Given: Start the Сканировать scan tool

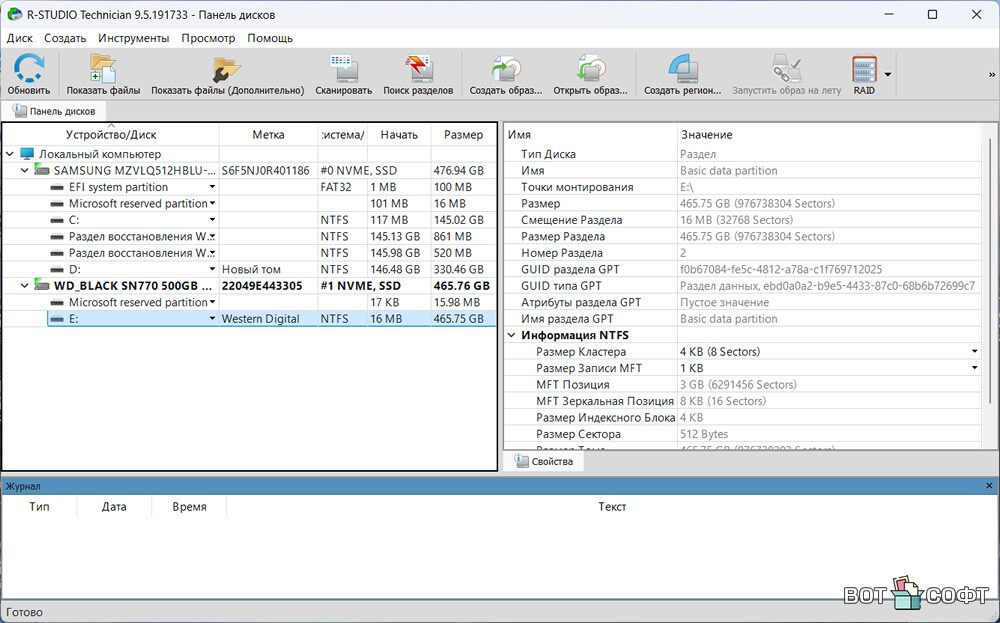Looking at the screenshot, I should 343,72.
